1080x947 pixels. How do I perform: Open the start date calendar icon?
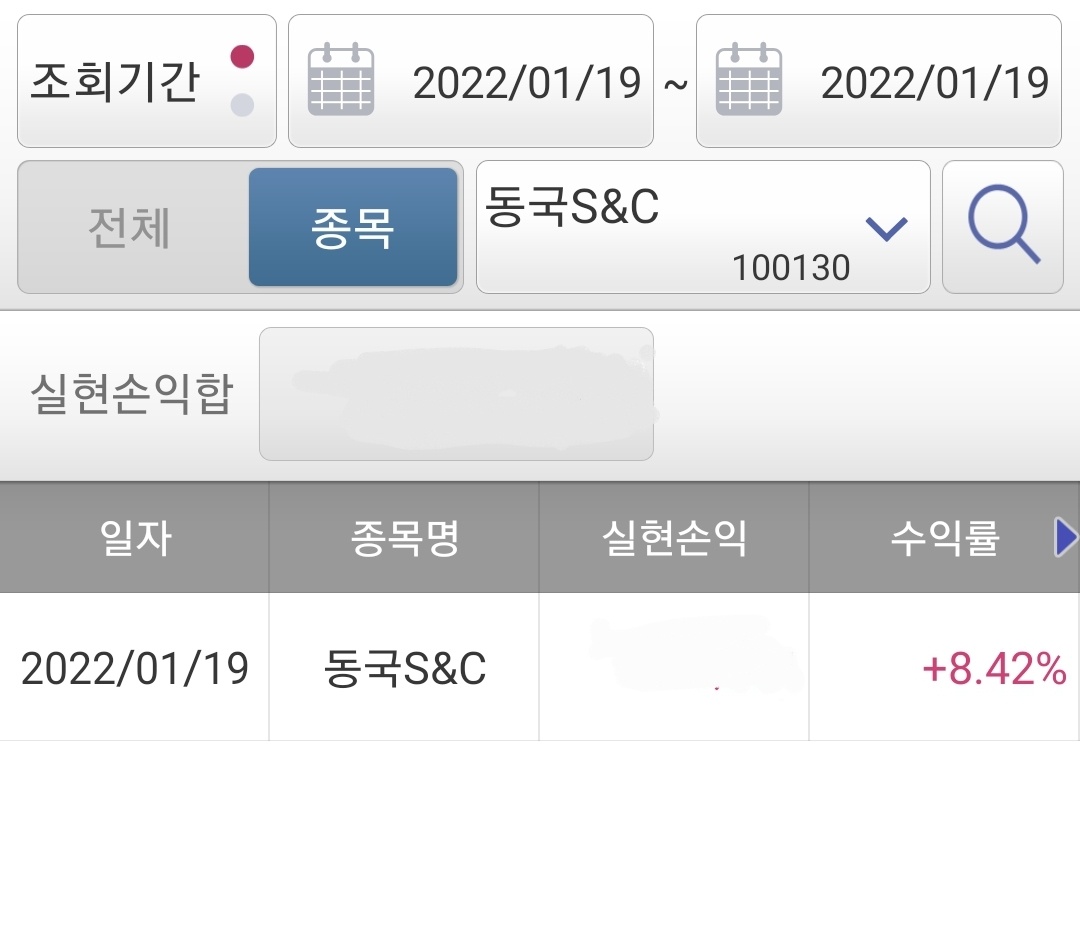tap(340, 80)
